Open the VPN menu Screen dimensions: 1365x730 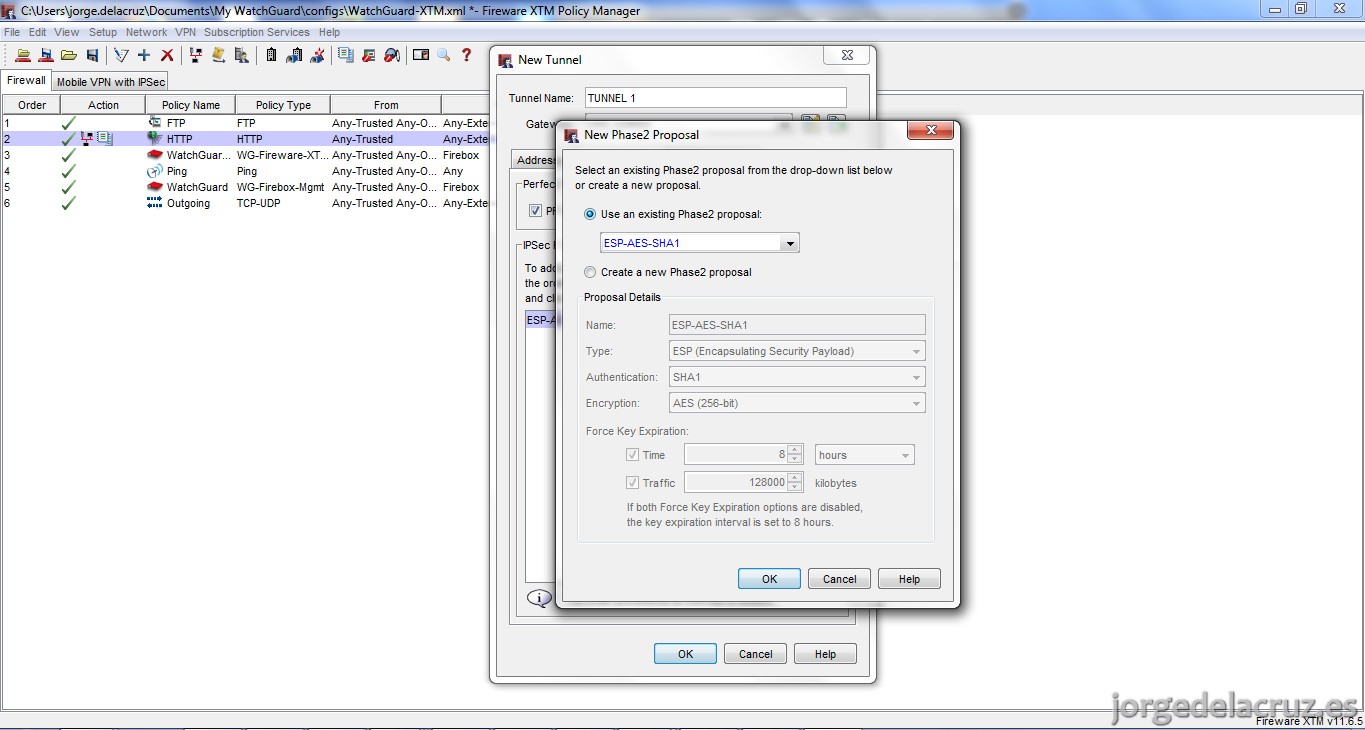186,32
